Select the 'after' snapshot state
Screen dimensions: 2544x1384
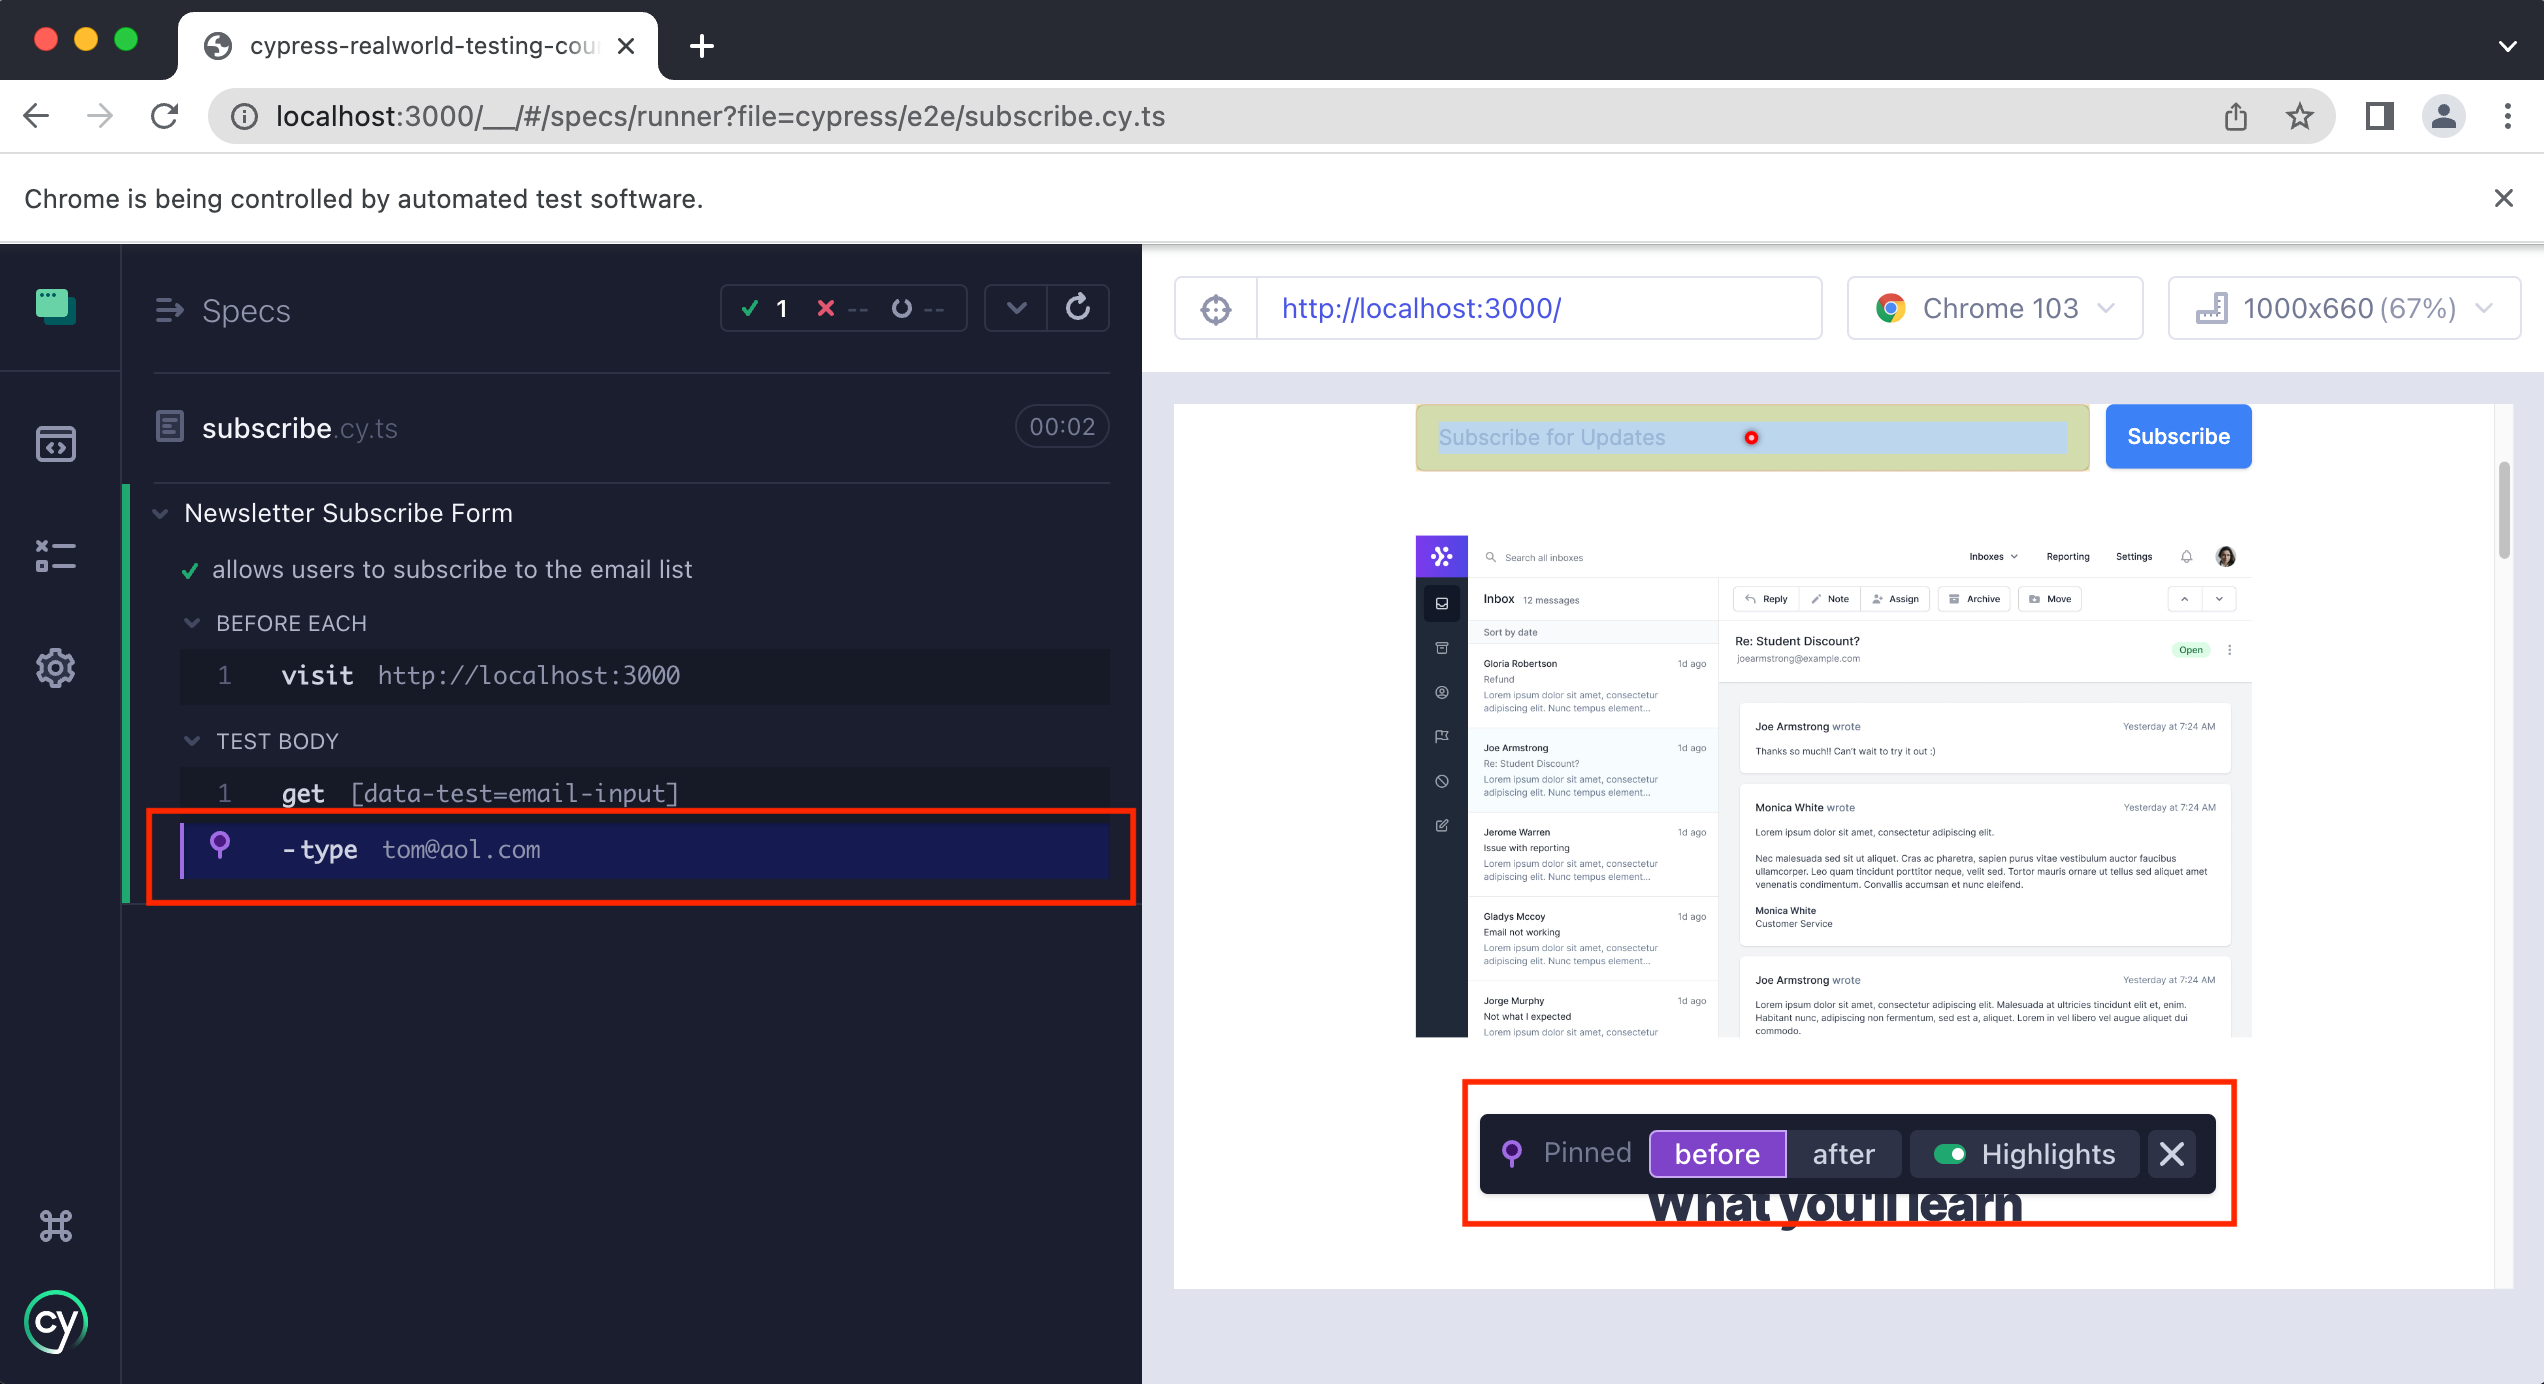coord(1843,1154)
